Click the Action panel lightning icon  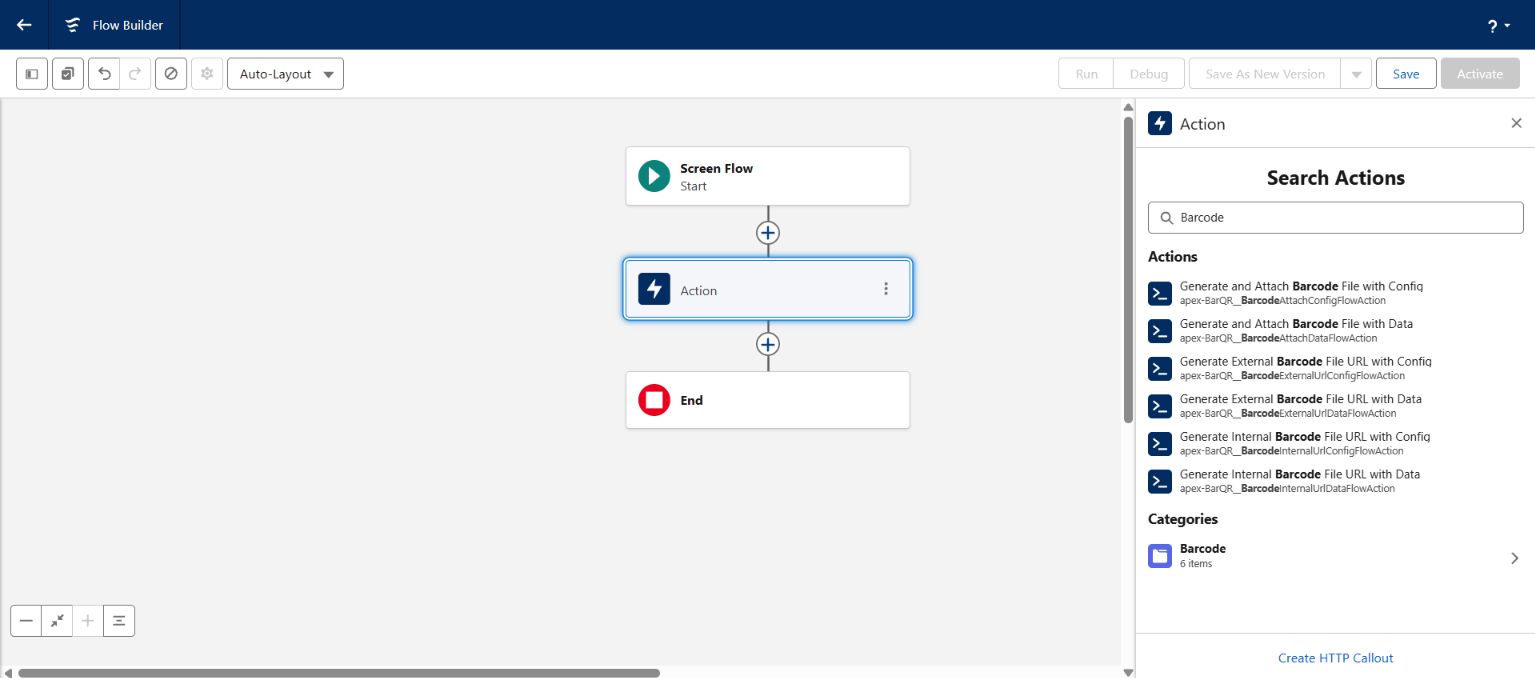(1160, 123)
